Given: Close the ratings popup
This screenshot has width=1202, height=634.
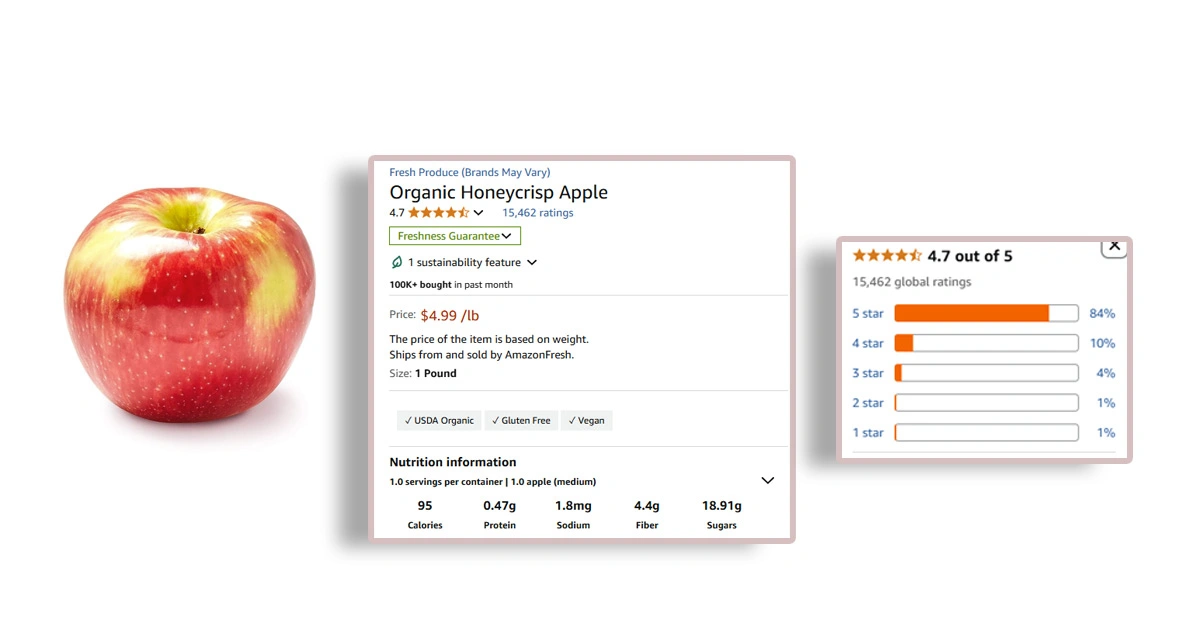Looking at the screenshot, I should 1114,246.
